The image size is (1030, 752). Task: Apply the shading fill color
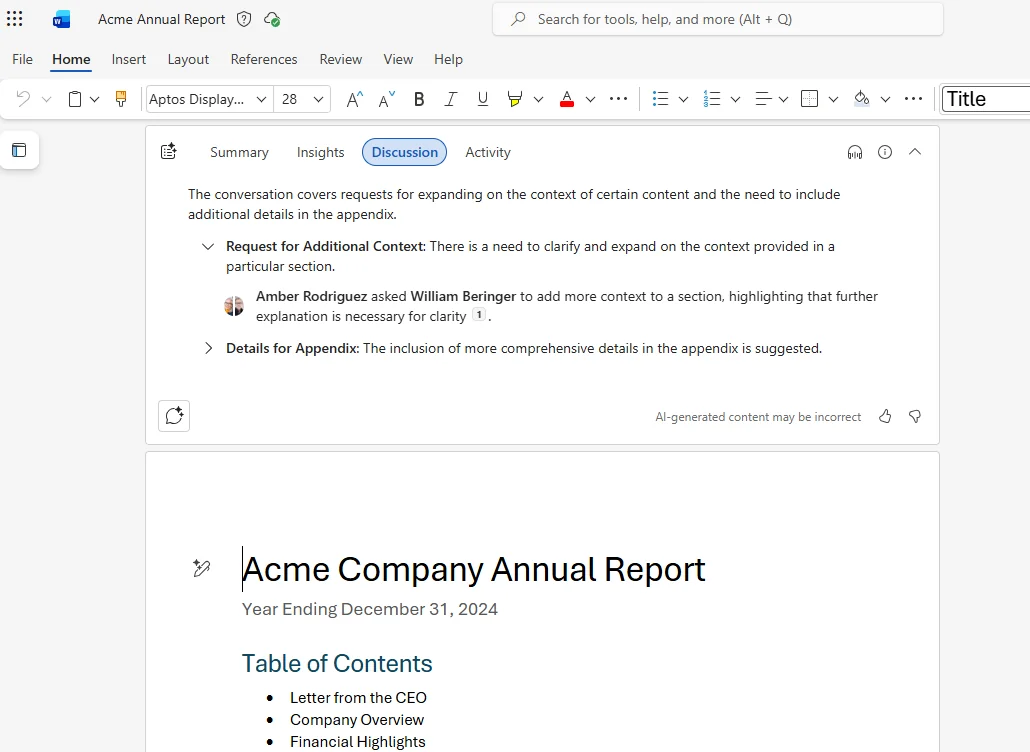(862, 99)
